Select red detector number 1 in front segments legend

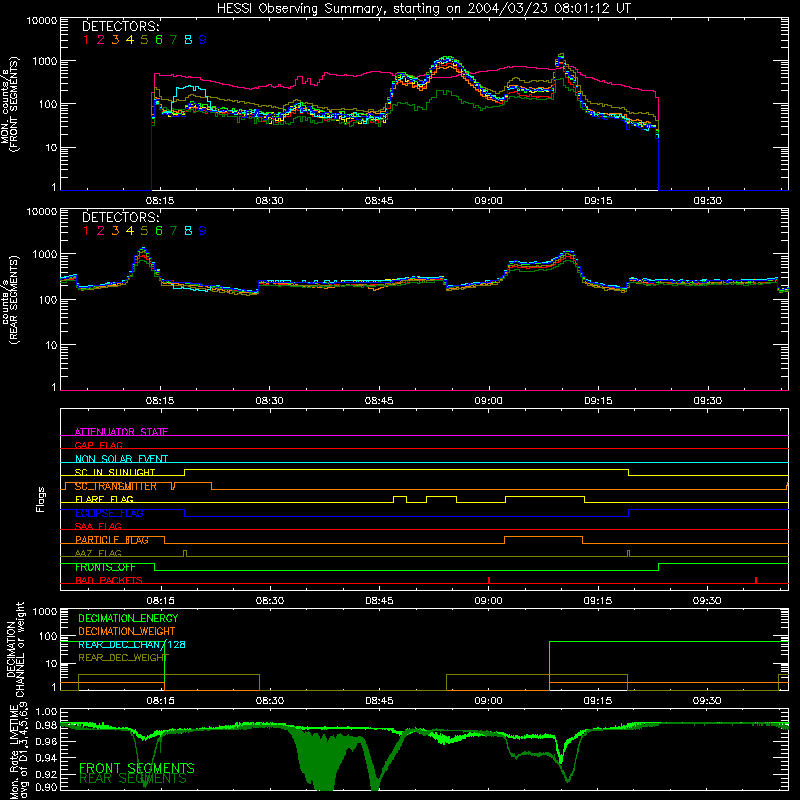tap(86, 39)
